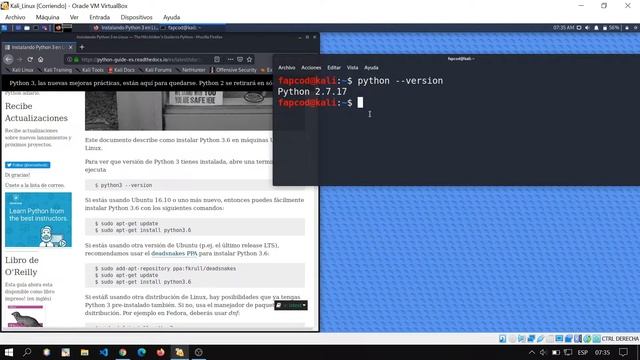Open terminal Ayuda menu

tap(371, 68)
